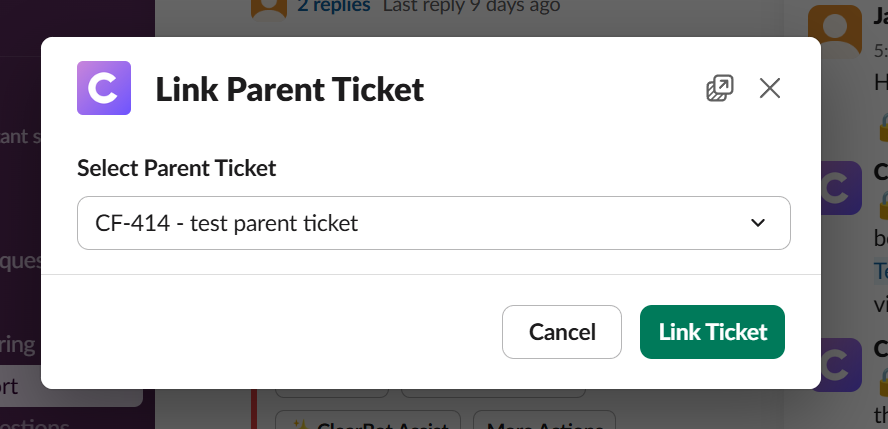Open the 2 replies thread link

[333, 7]
